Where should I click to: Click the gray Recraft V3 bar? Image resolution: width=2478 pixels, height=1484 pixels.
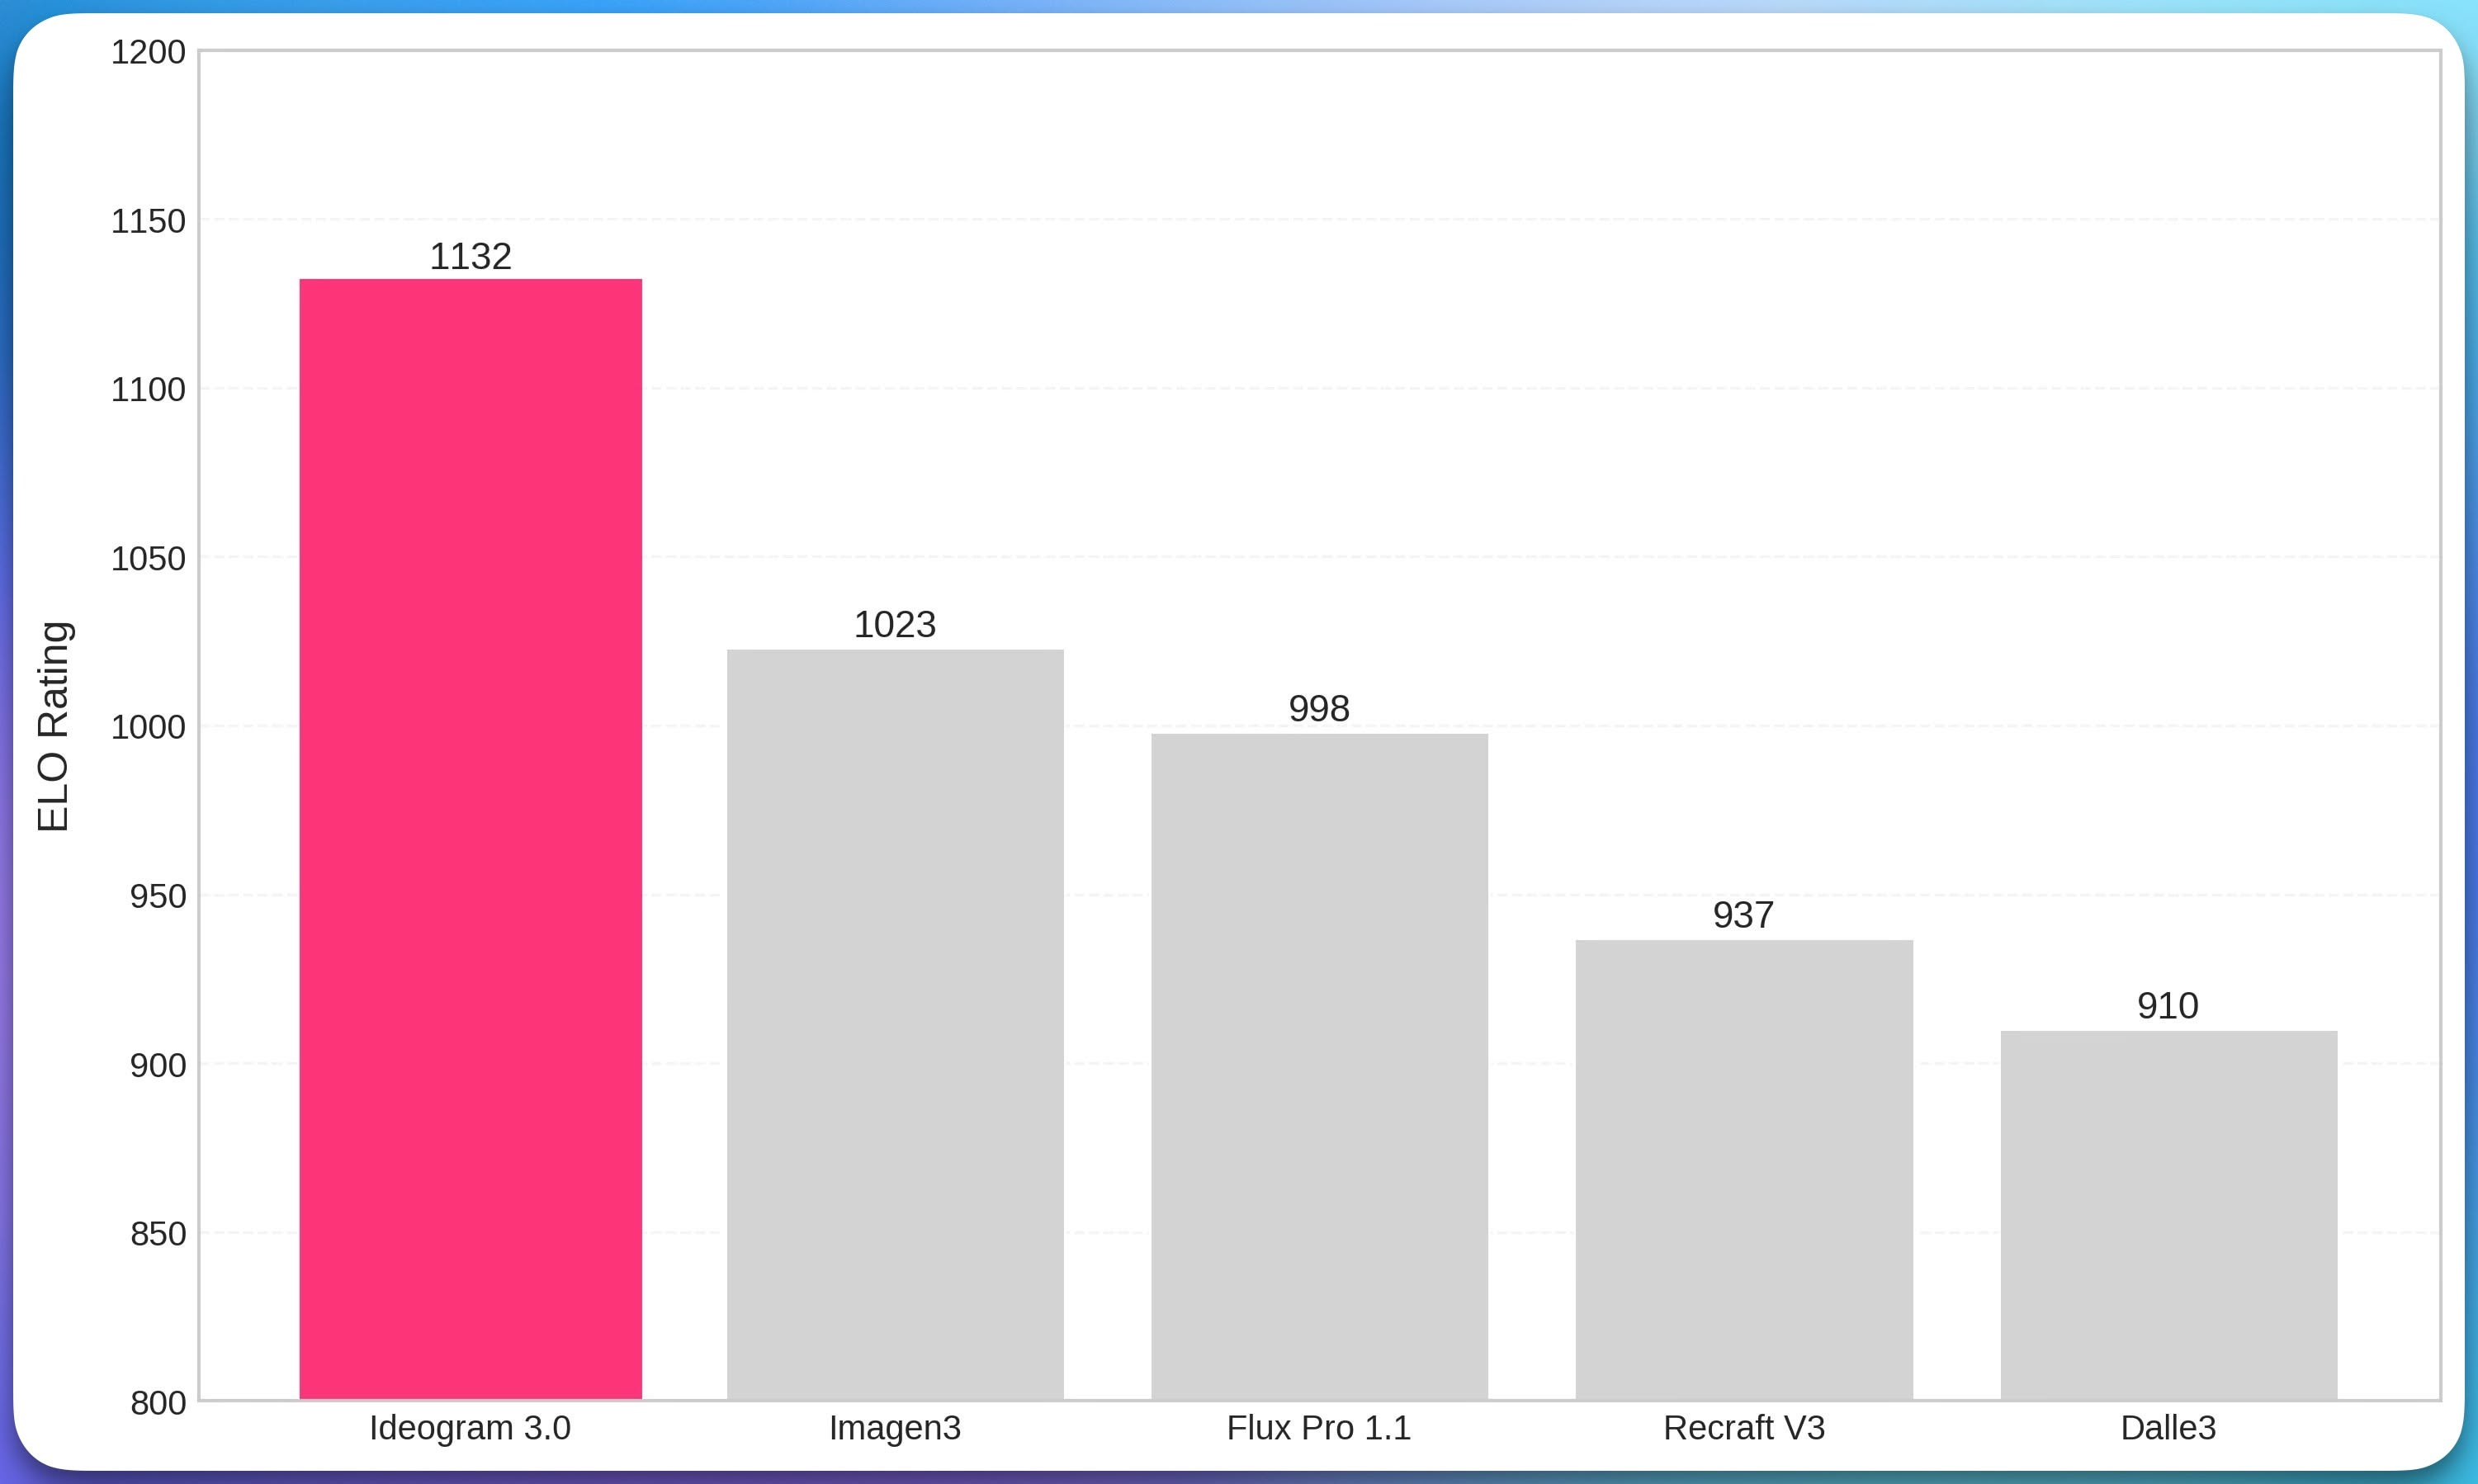pyautogui.click(x=1744, y=1169)
